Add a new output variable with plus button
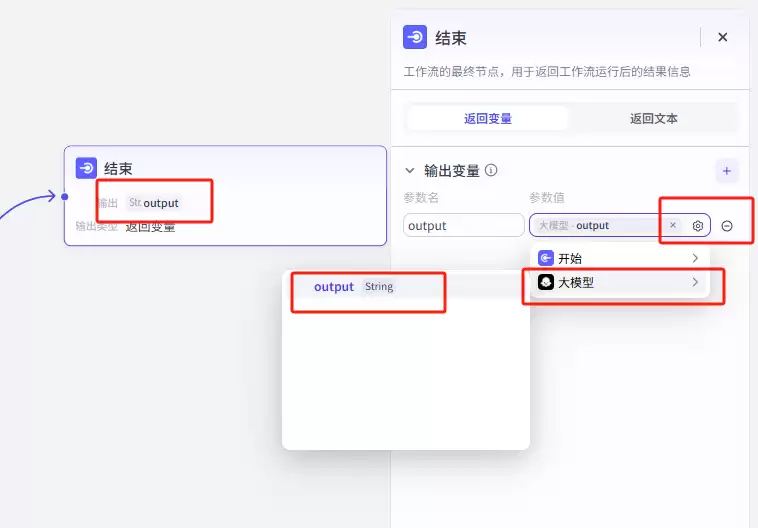Screen dimensions: 758x528 727,171
